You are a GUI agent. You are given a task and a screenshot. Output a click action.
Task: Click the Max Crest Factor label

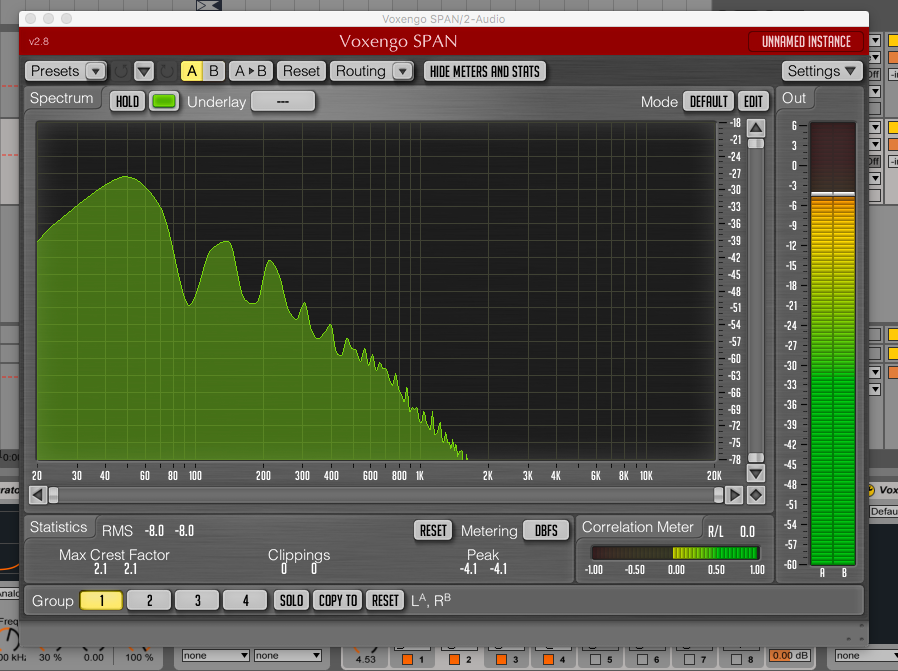click(115, 555)
